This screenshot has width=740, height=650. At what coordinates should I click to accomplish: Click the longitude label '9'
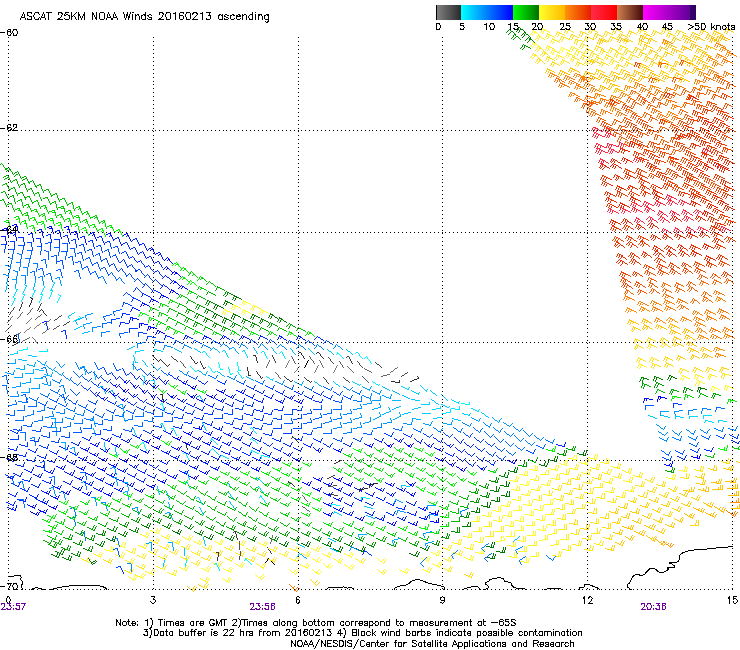pos(442,600)
